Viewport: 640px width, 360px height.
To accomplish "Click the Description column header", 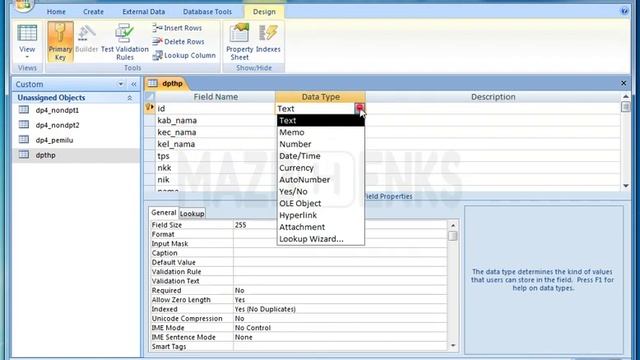I will point(493,97).
